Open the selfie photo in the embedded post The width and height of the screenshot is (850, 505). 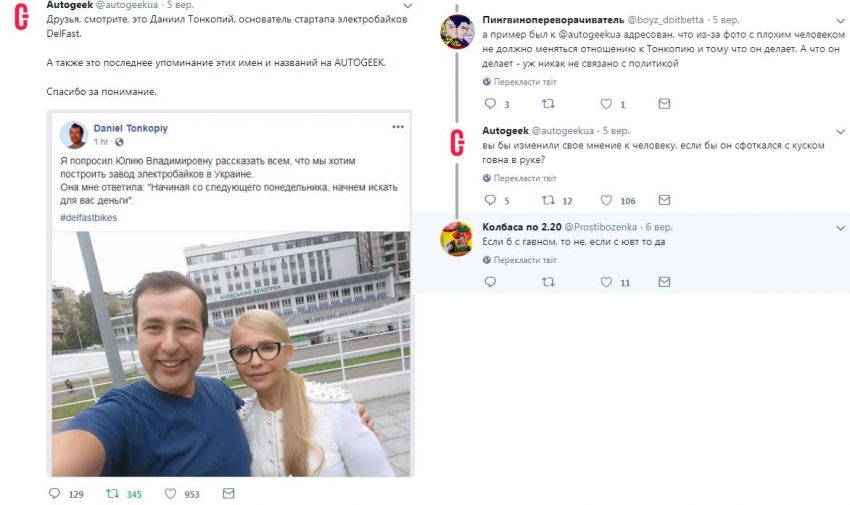[231, 354]
